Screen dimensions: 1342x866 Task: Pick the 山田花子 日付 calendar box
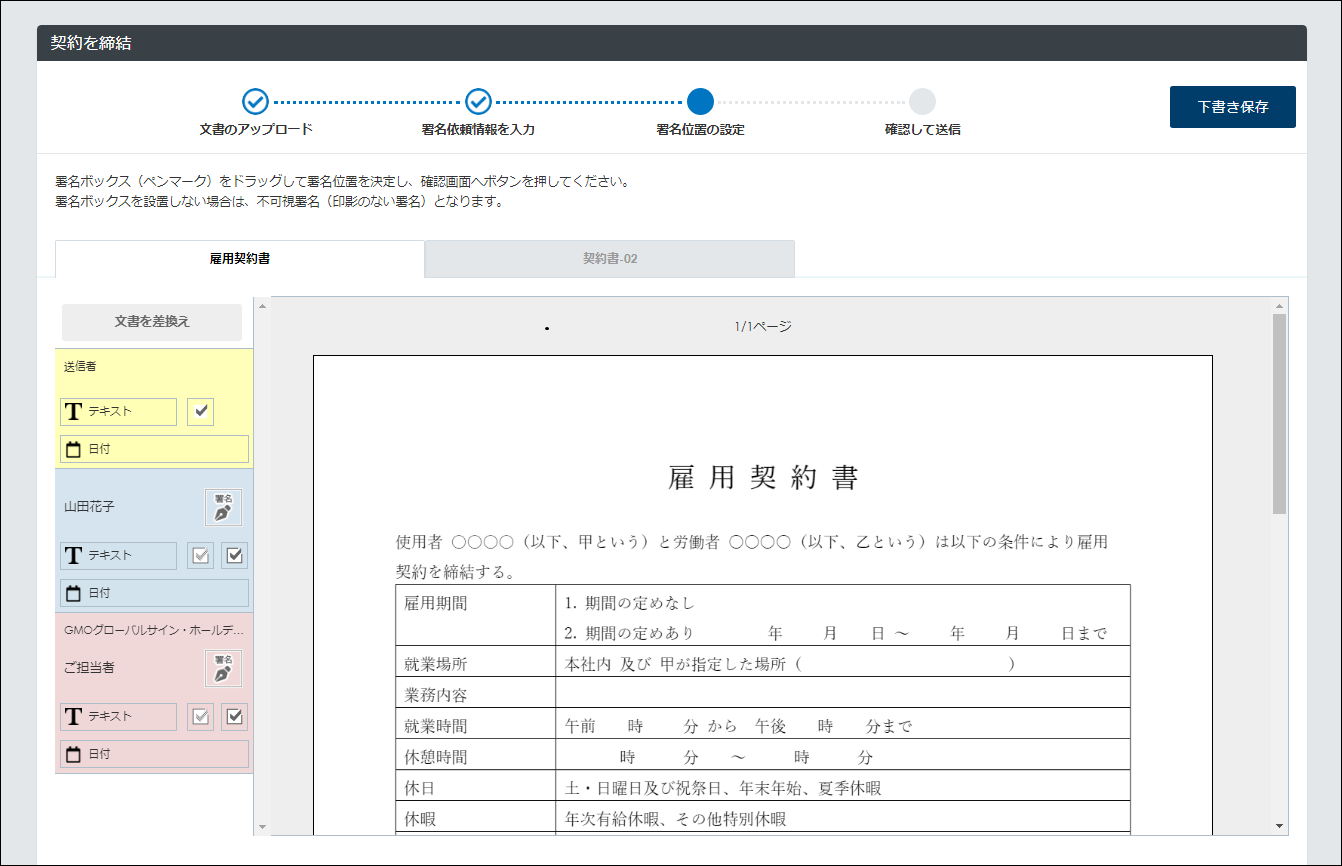click(154, 593)
